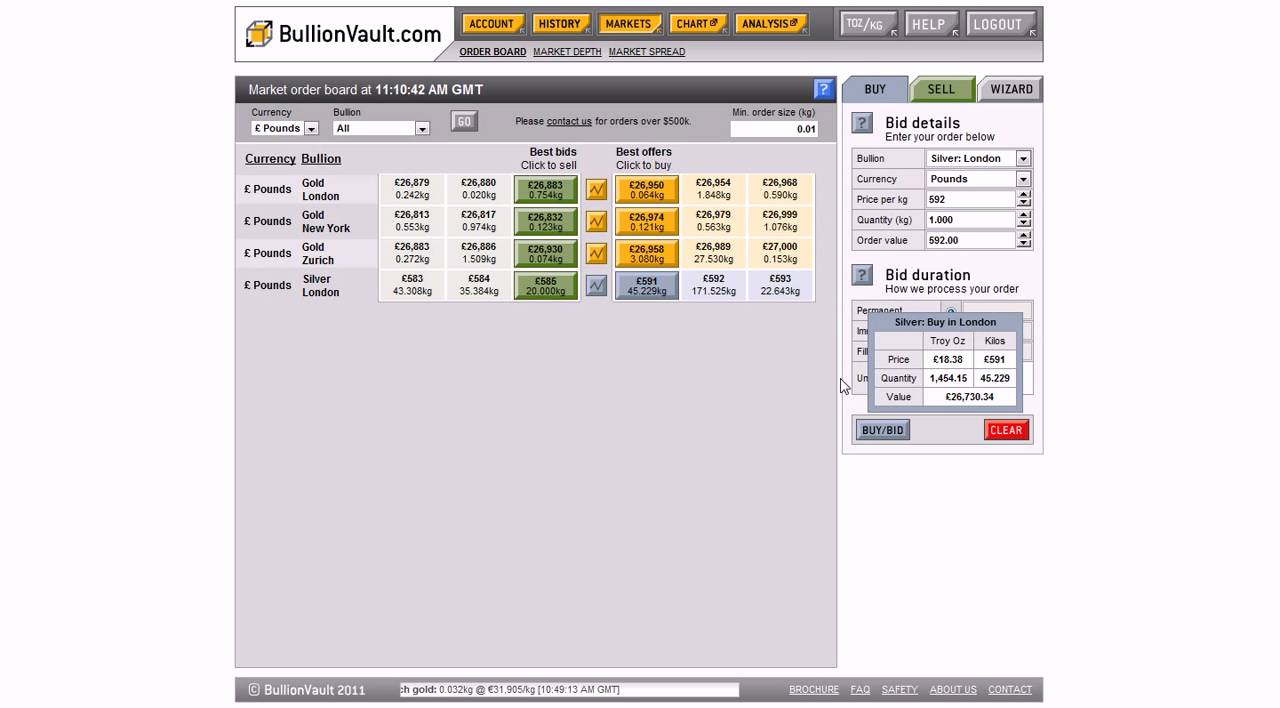Screen dimensions: 1280x708
Task: Open the ACCOUNT menu
Action: coord(492,24)
